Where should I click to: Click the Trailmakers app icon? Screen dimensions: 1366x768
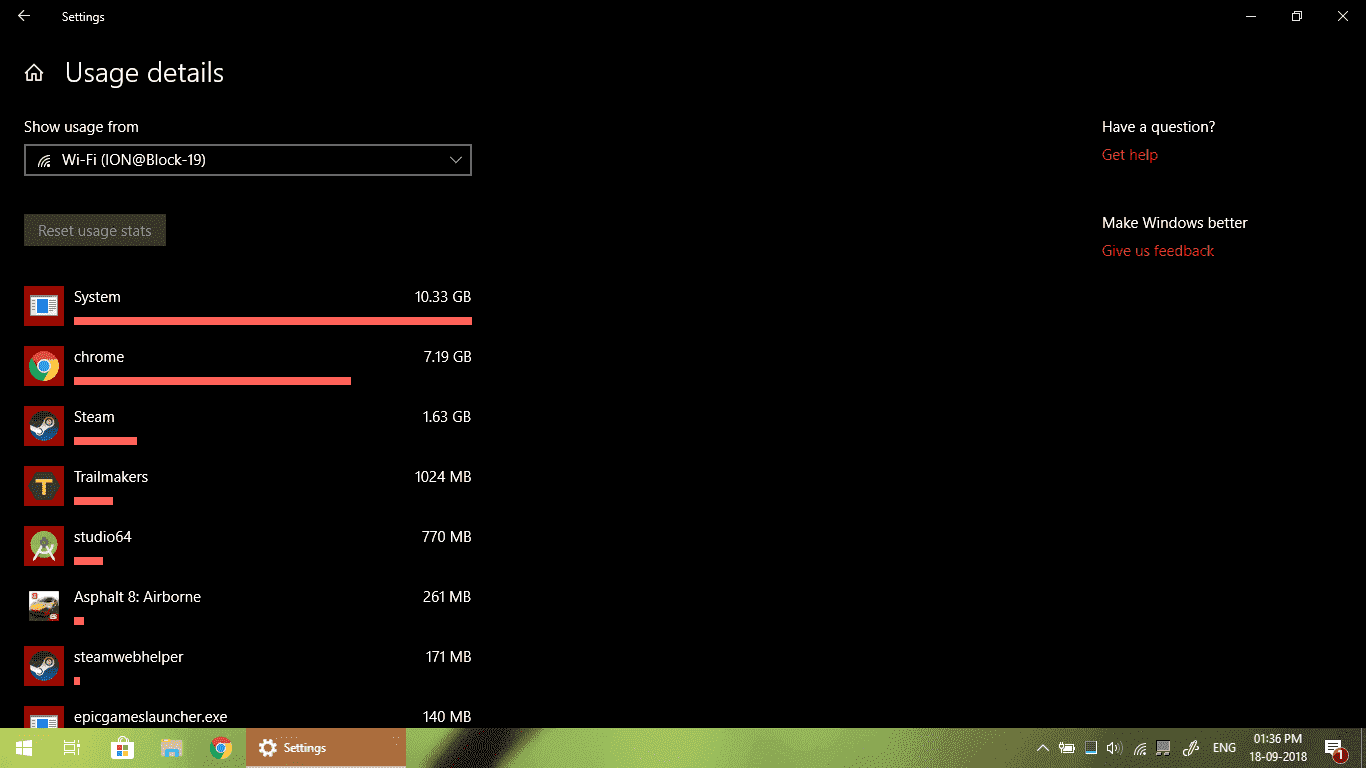(44, 486)
